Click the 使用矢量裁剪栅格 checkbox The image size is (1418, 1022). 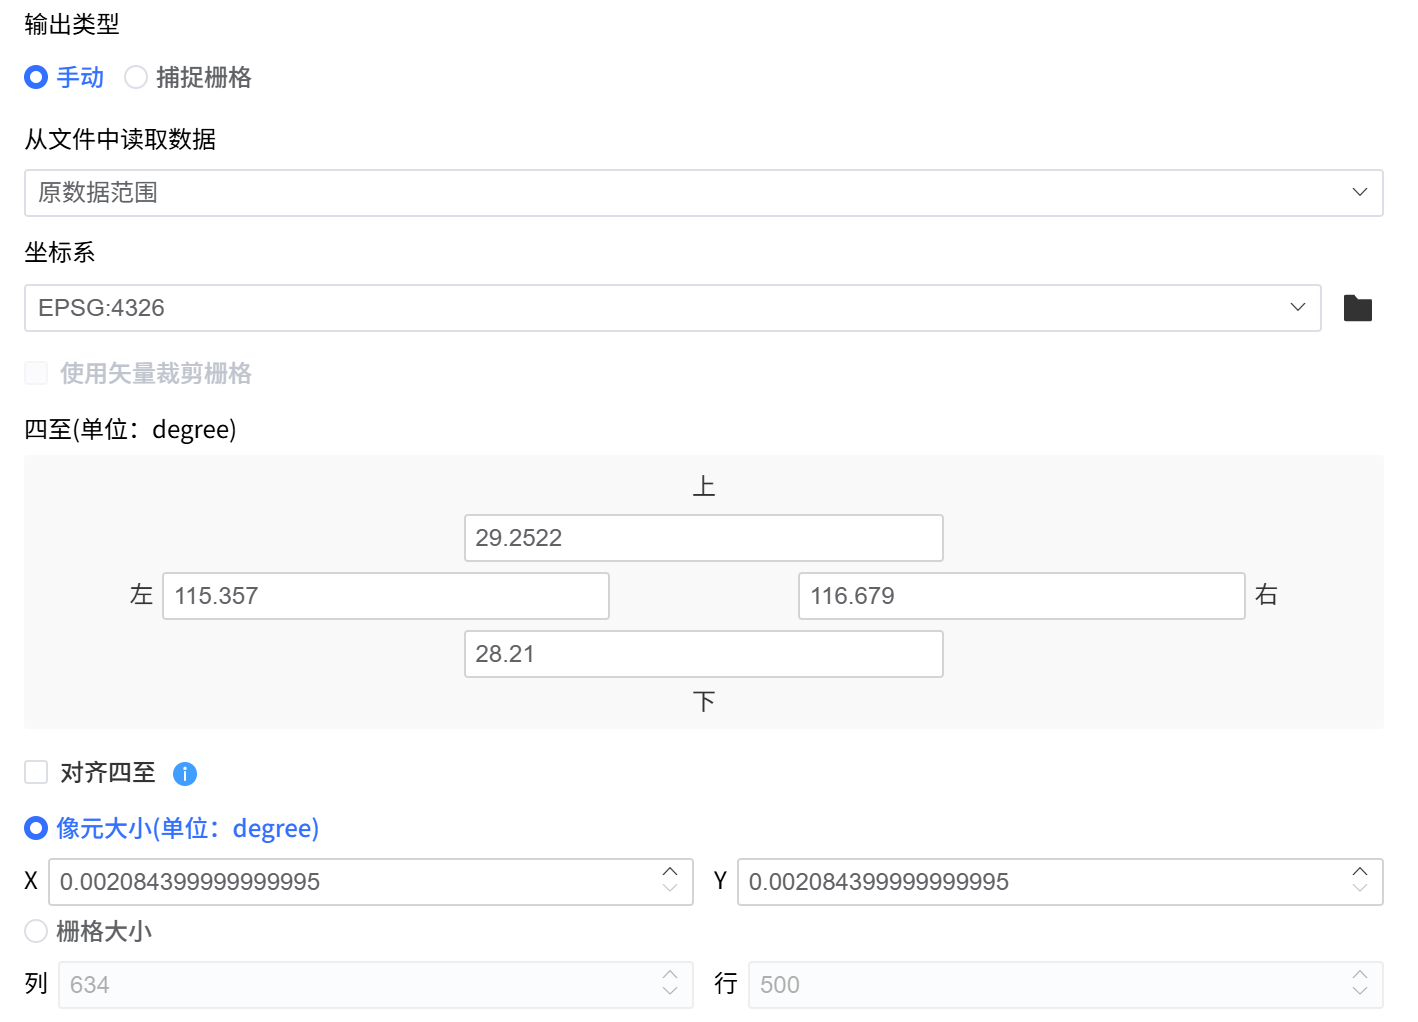(36, 373)
